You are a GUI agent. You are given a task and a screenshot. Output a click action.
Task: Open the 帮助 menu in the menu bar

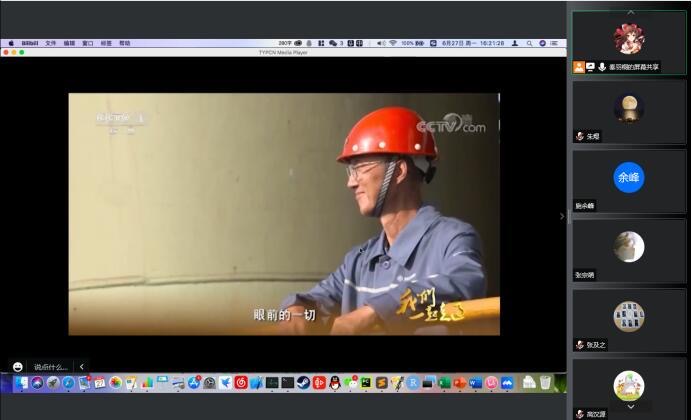124,43
